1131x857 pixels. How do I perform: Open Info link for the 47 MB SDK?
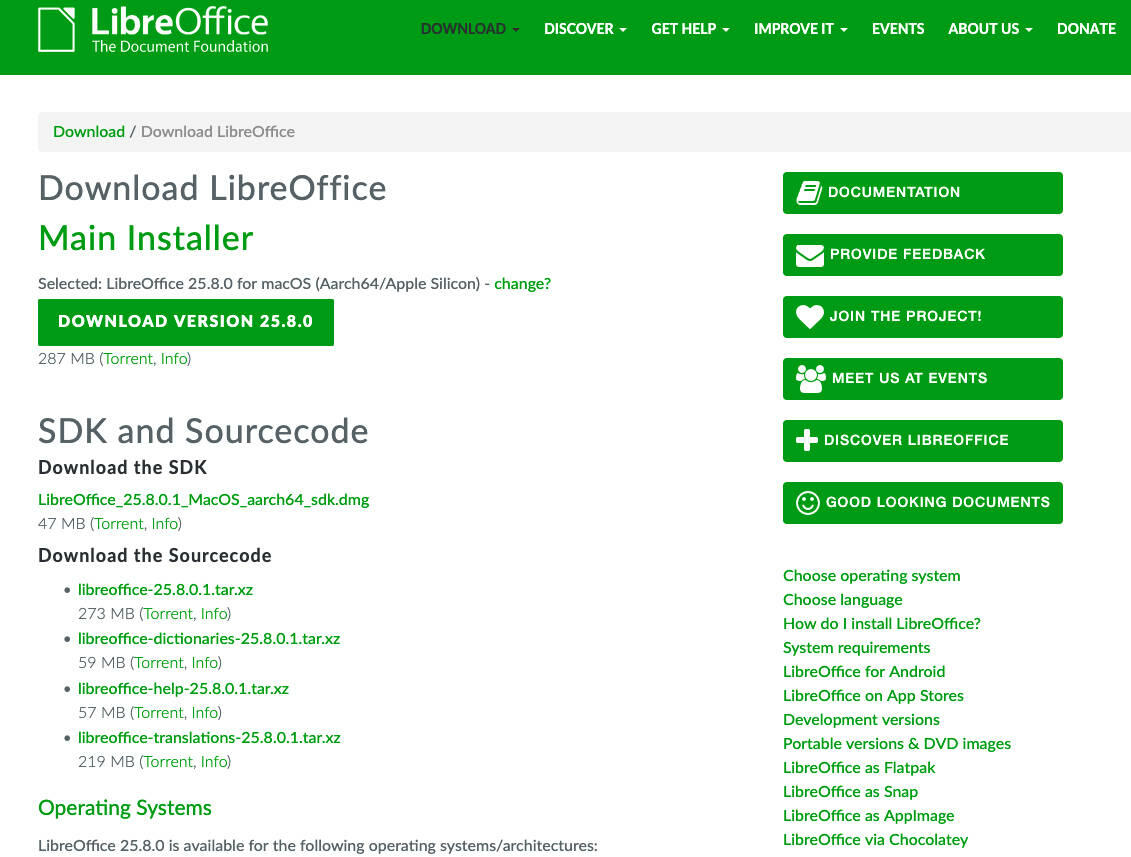coord(164,524)
